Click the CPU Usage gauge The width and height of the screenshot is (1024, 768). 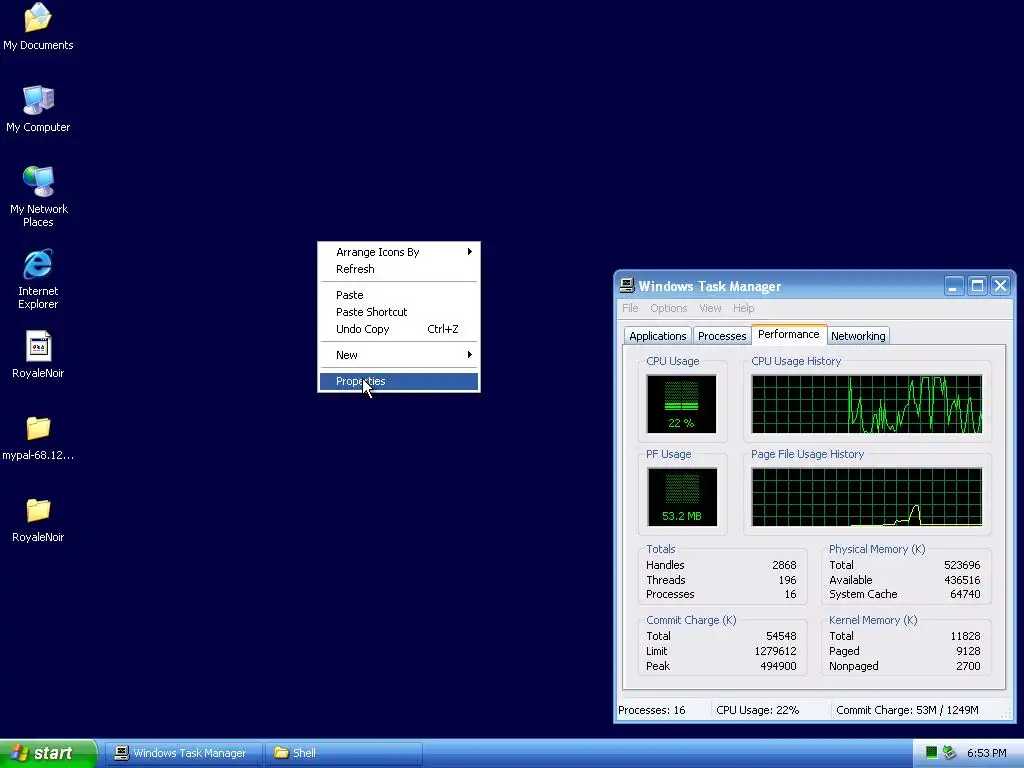point(681,404)
